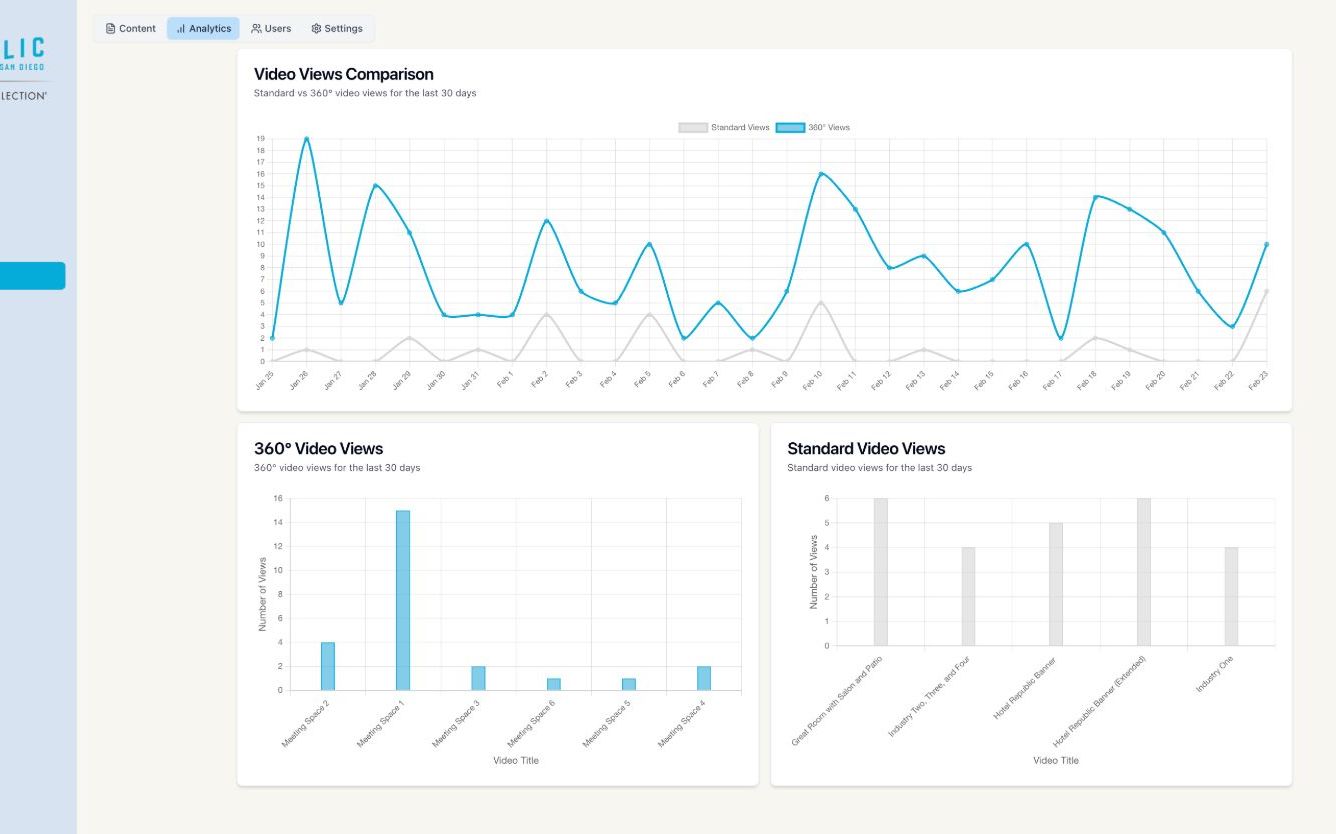Open the Settings tab
This screenshot has height=834, width=1336.
(x=337, y=29)
